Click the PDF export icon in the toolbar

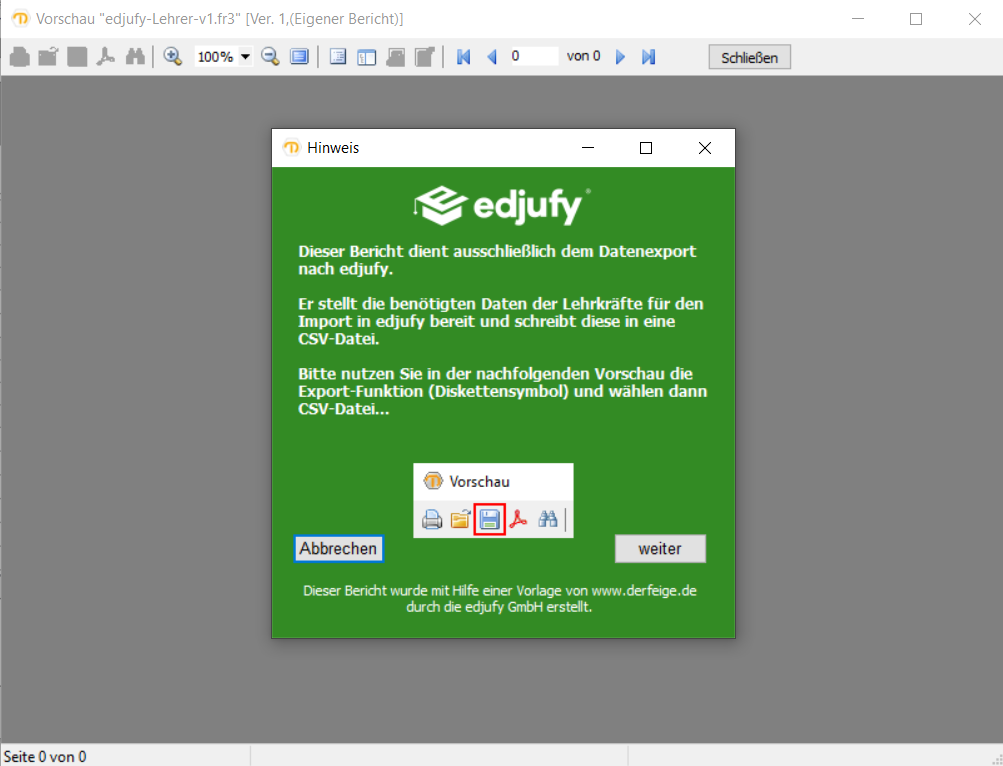coord(105,57)
